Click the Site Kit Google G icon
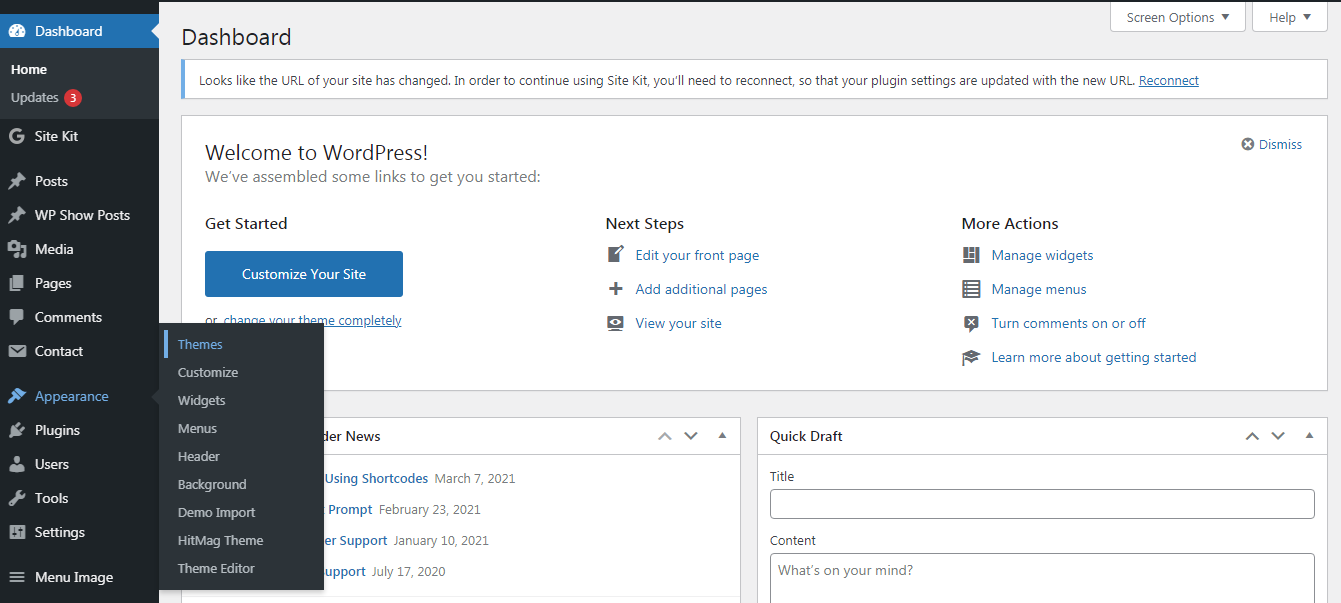This screenshot has height=603, width=1341. pos(17,136)
